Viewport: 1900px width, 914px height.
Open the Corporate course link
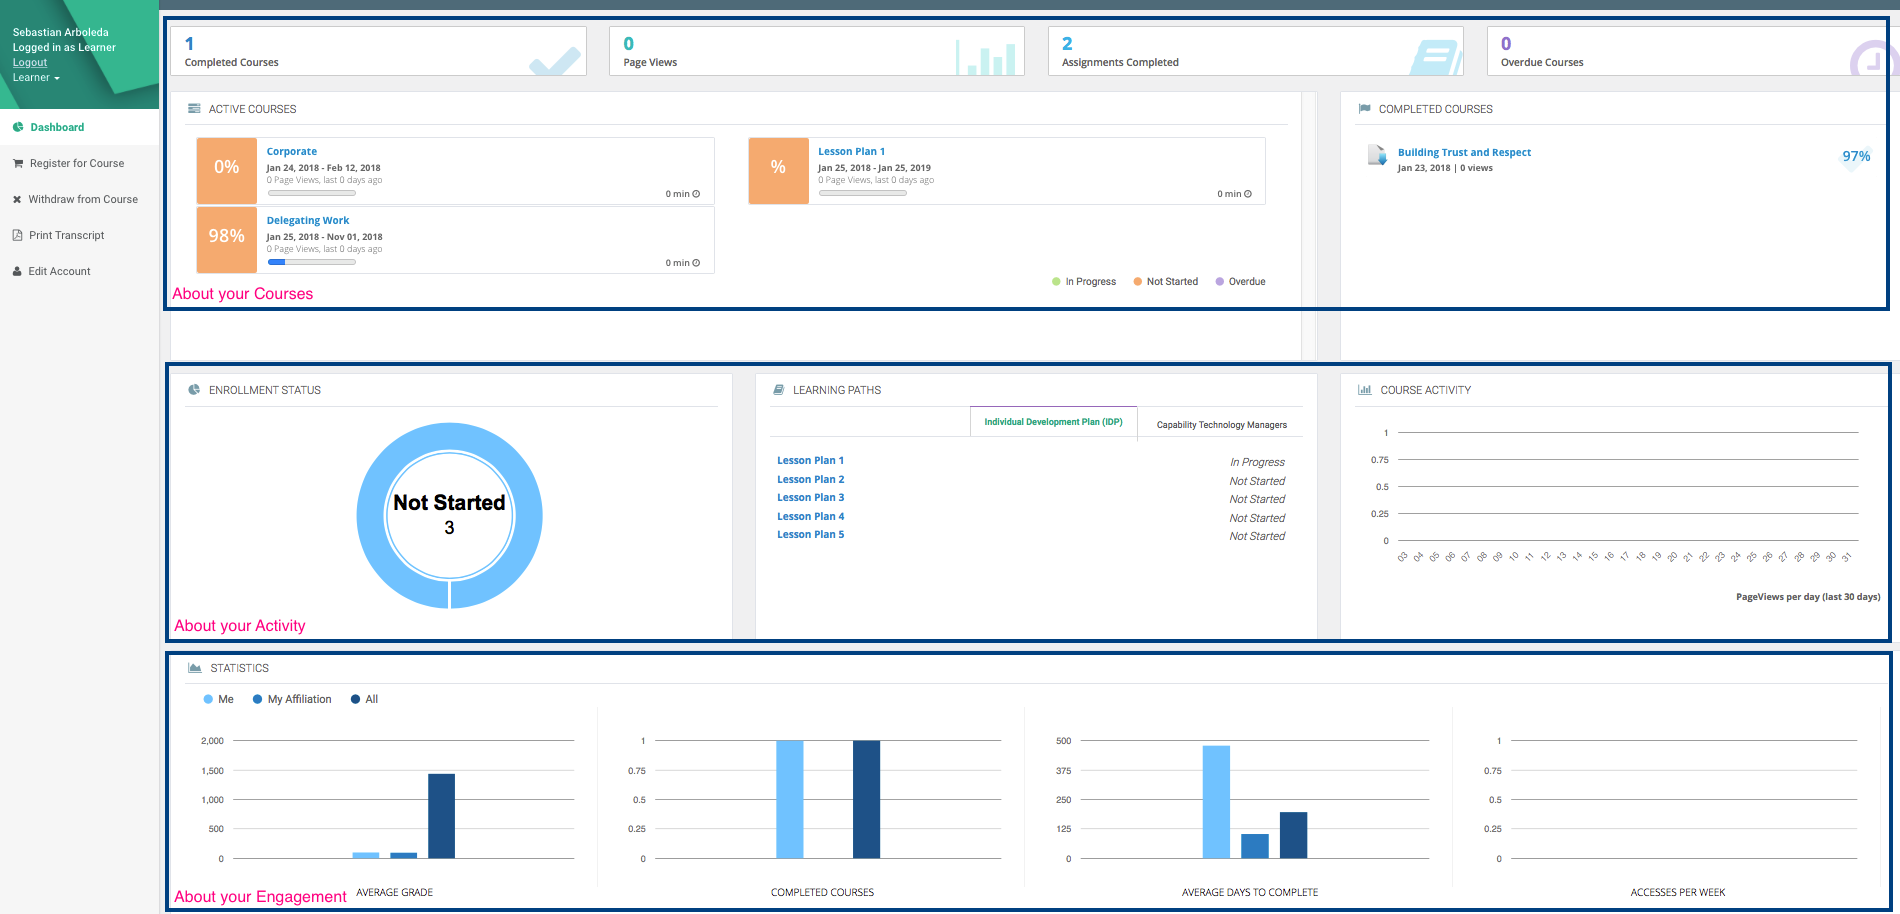click(x=291, y=151)
